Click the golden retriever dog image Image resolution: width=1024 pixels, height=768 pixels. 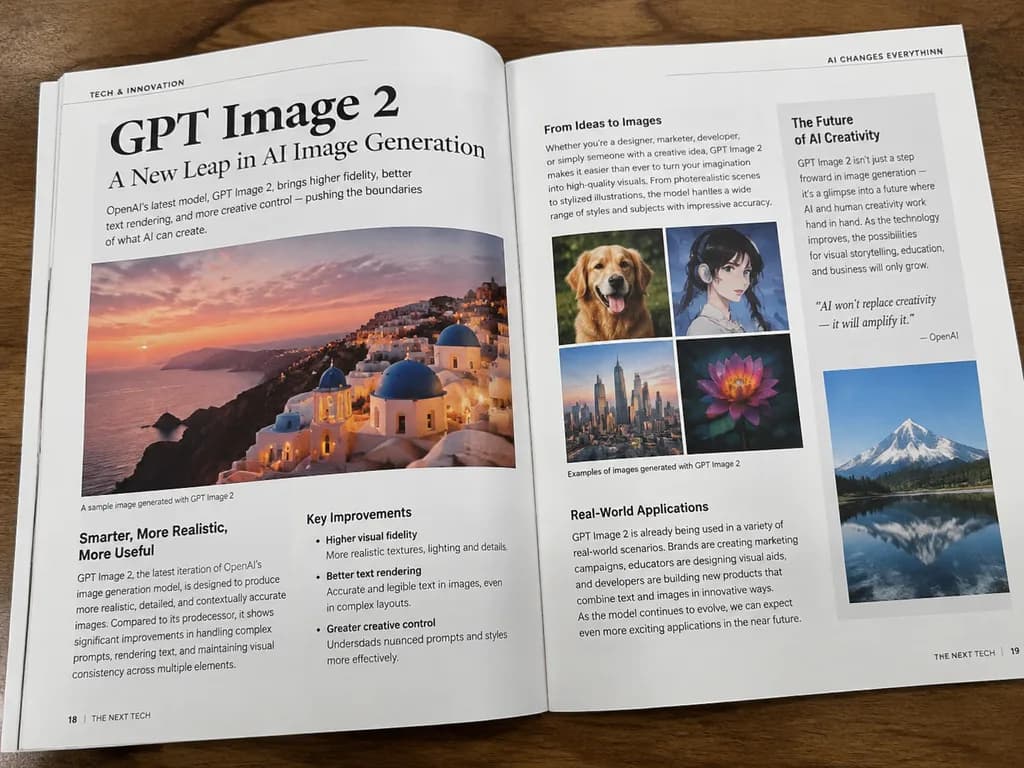click(611, 285)
